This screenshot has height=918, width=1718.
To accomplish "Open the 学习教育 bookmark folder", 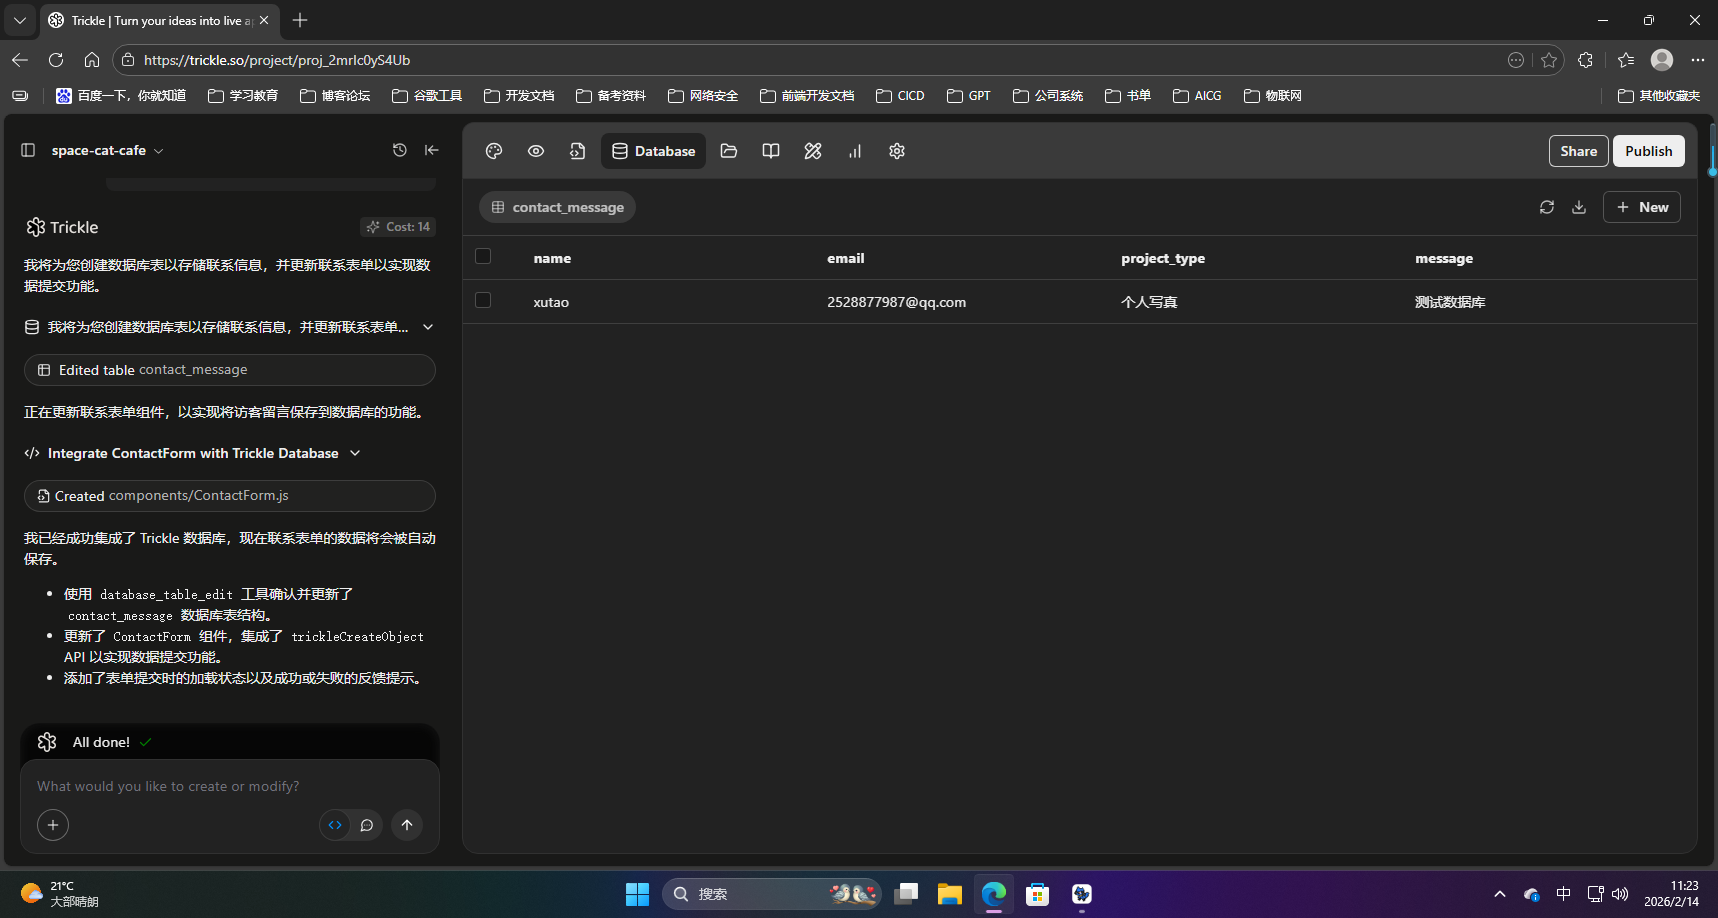I will (243, 96).
